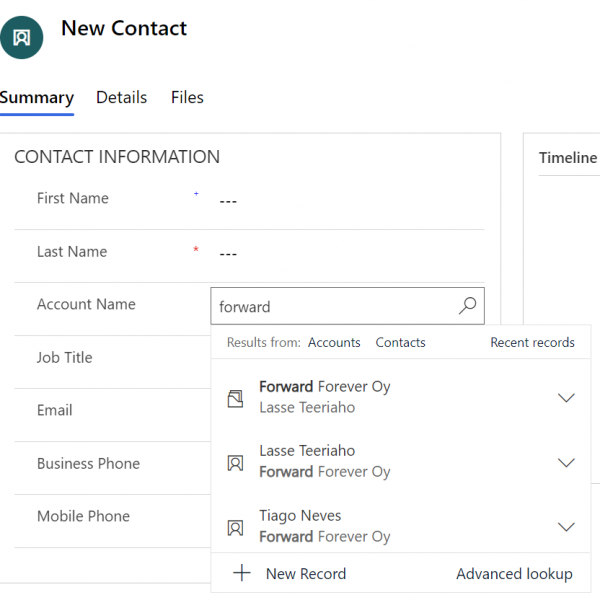This screenshot has width=600, height=600.
Task: Open the Details tab
Action: click(x=121, y=98)
